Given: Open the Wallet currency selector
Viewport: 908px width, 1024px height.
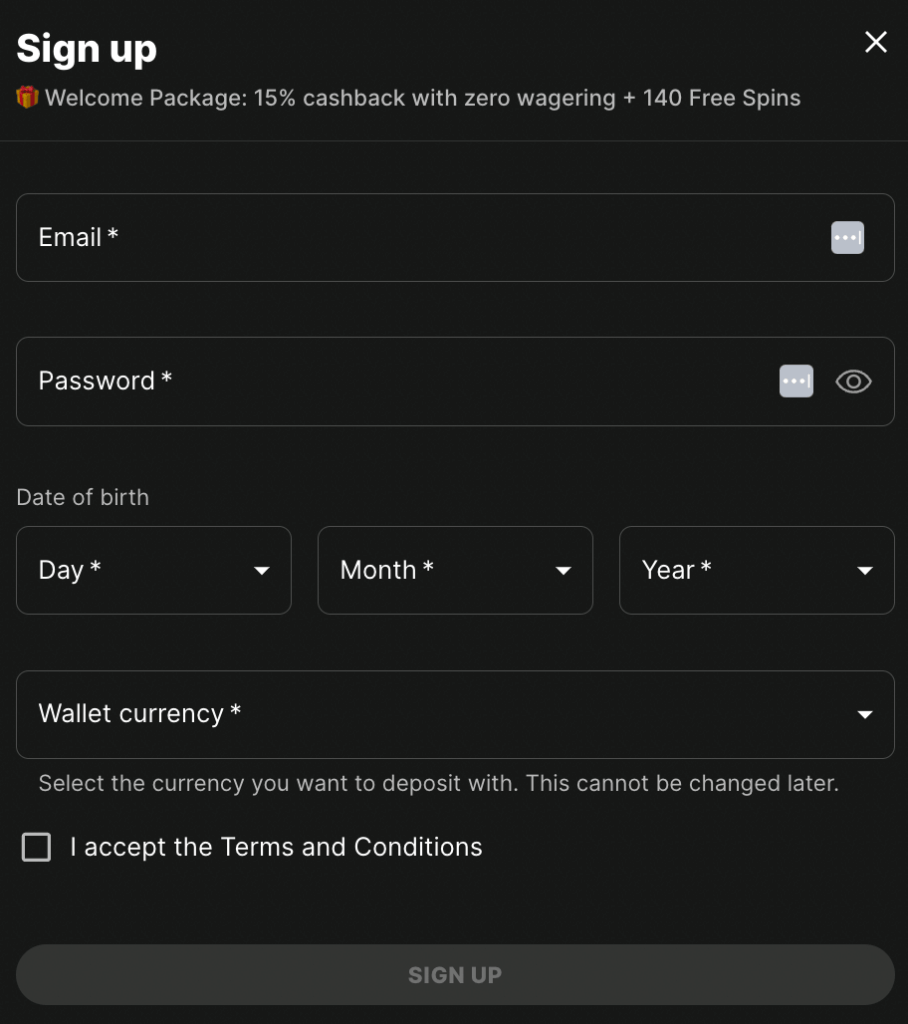Looking at the screenshot, I should click(x=455, y=714).
